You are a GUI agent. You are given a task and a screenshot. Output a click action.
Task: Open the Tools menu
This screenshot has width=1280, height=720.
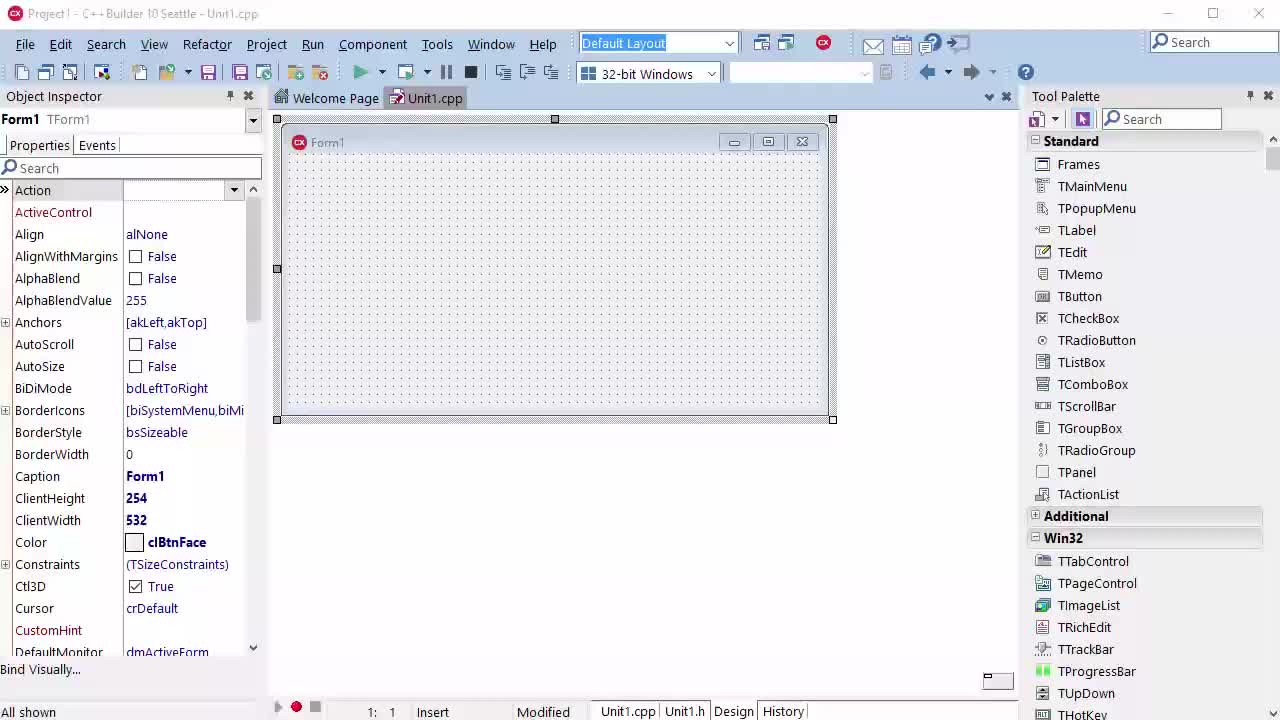(437, 44)
